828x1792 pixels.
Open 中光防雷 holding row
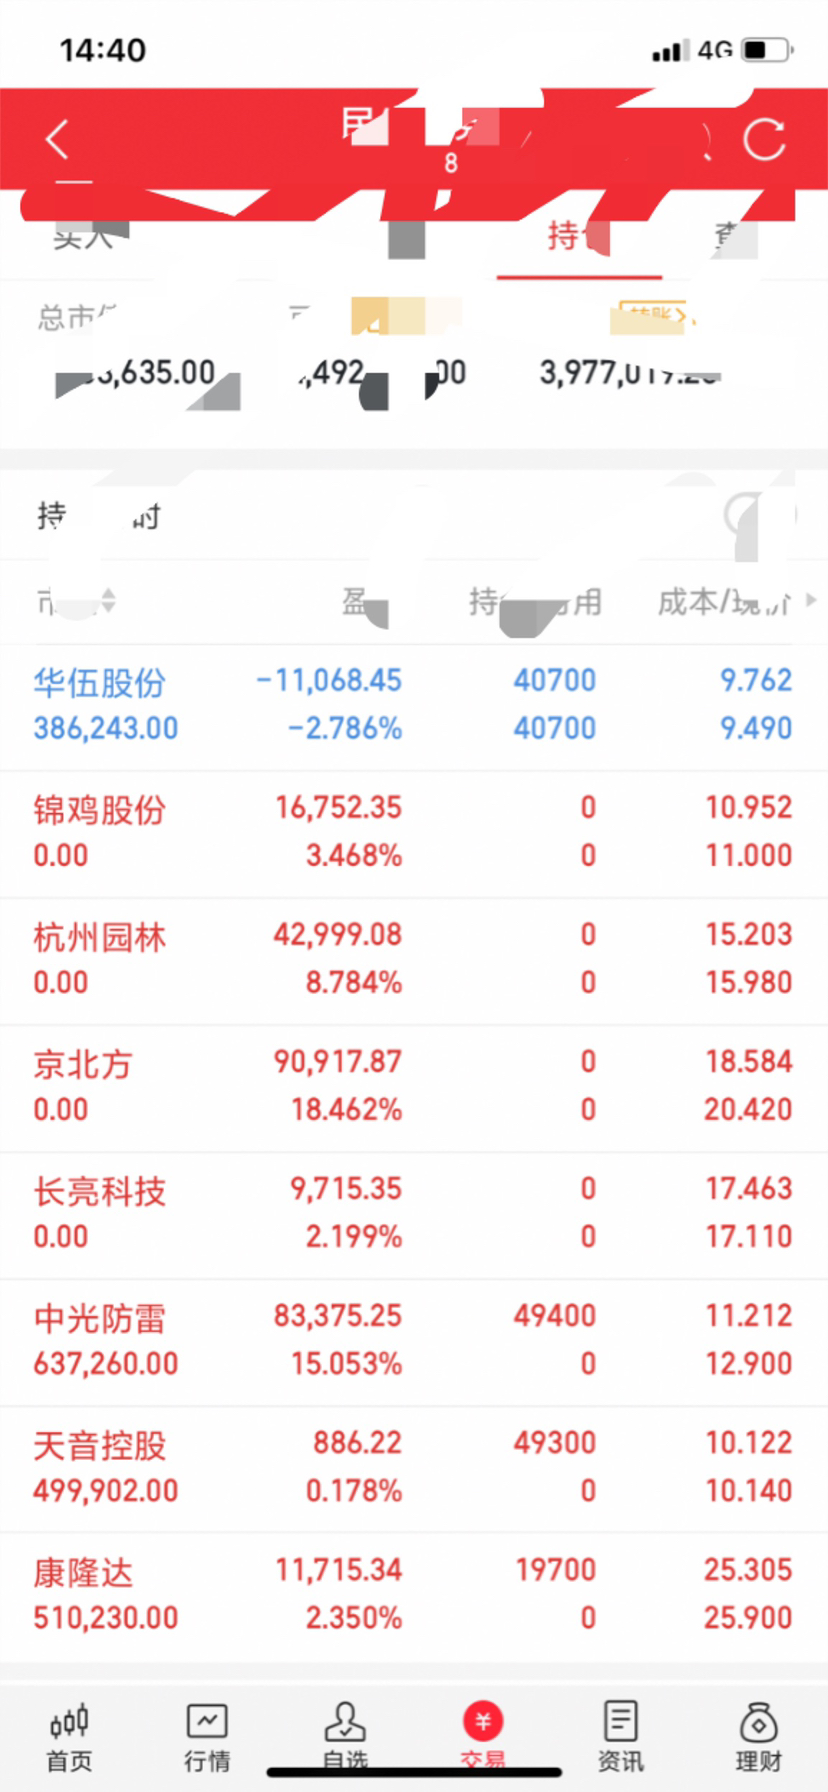[414, 1342]
